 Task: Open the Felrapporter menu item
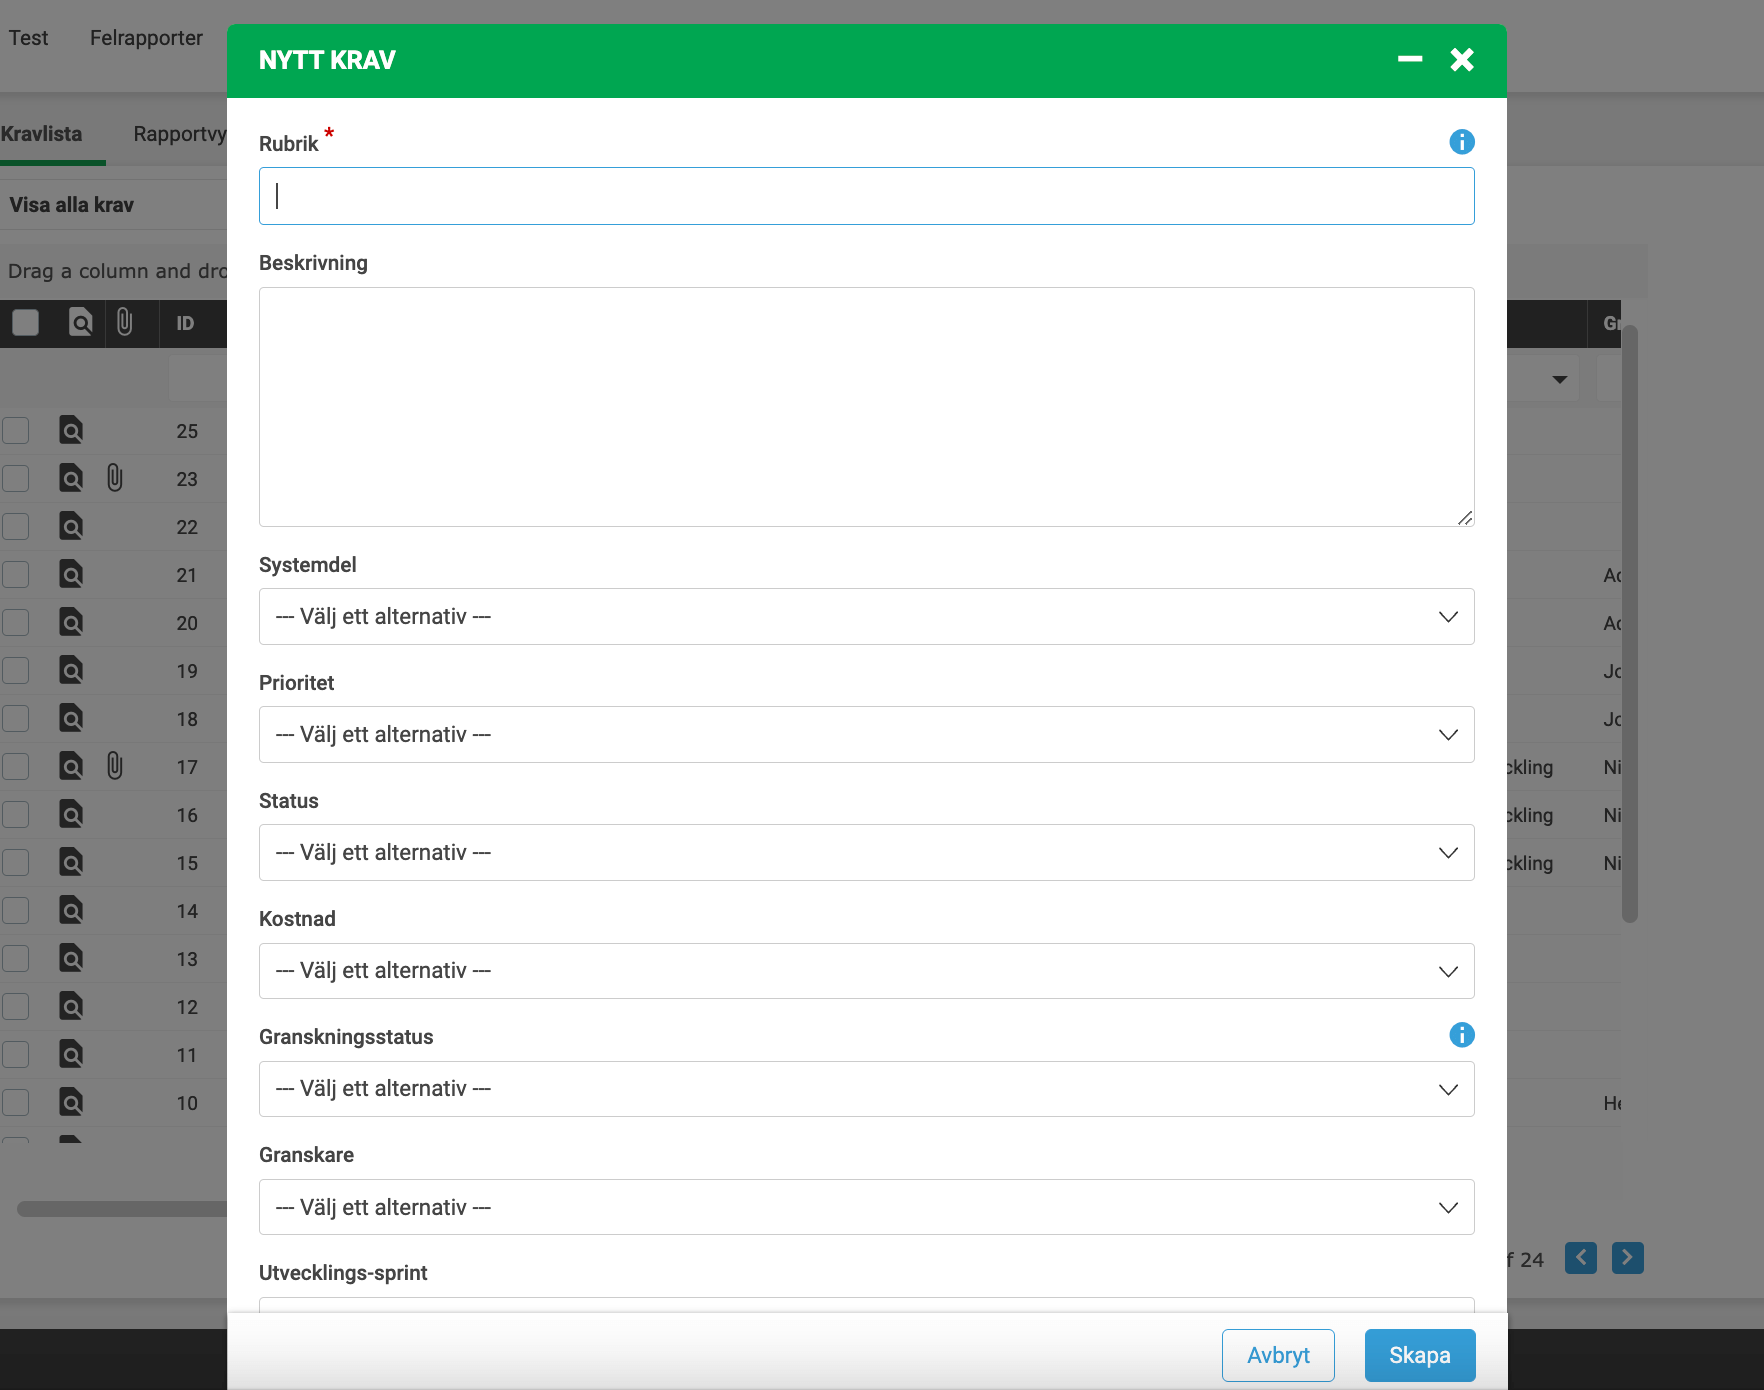(146, 38)
